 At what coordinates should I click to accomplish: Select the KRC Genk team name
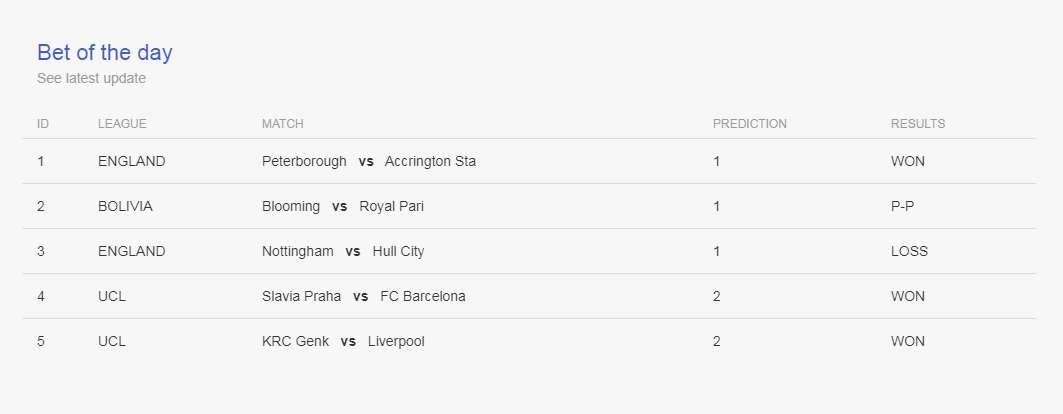(x=296, y=341)
